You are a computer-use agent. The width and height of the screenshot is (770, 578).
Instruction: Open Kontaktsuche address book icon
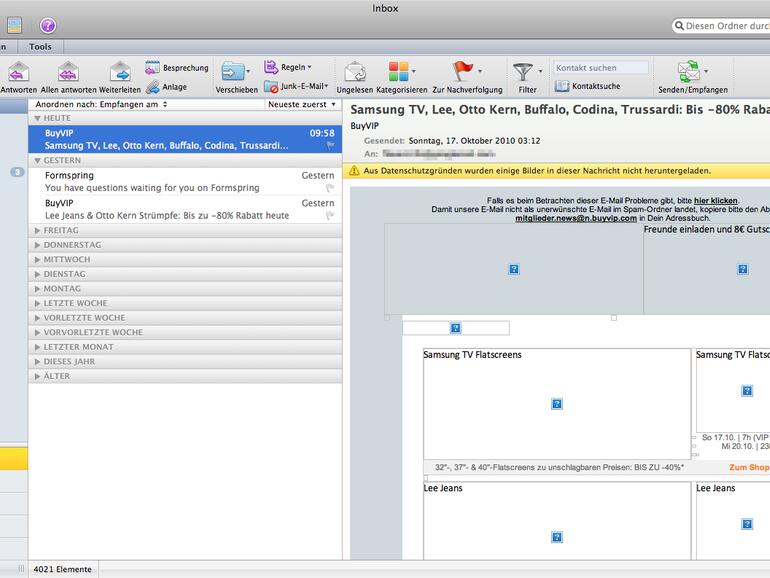[x=561, y=86]
